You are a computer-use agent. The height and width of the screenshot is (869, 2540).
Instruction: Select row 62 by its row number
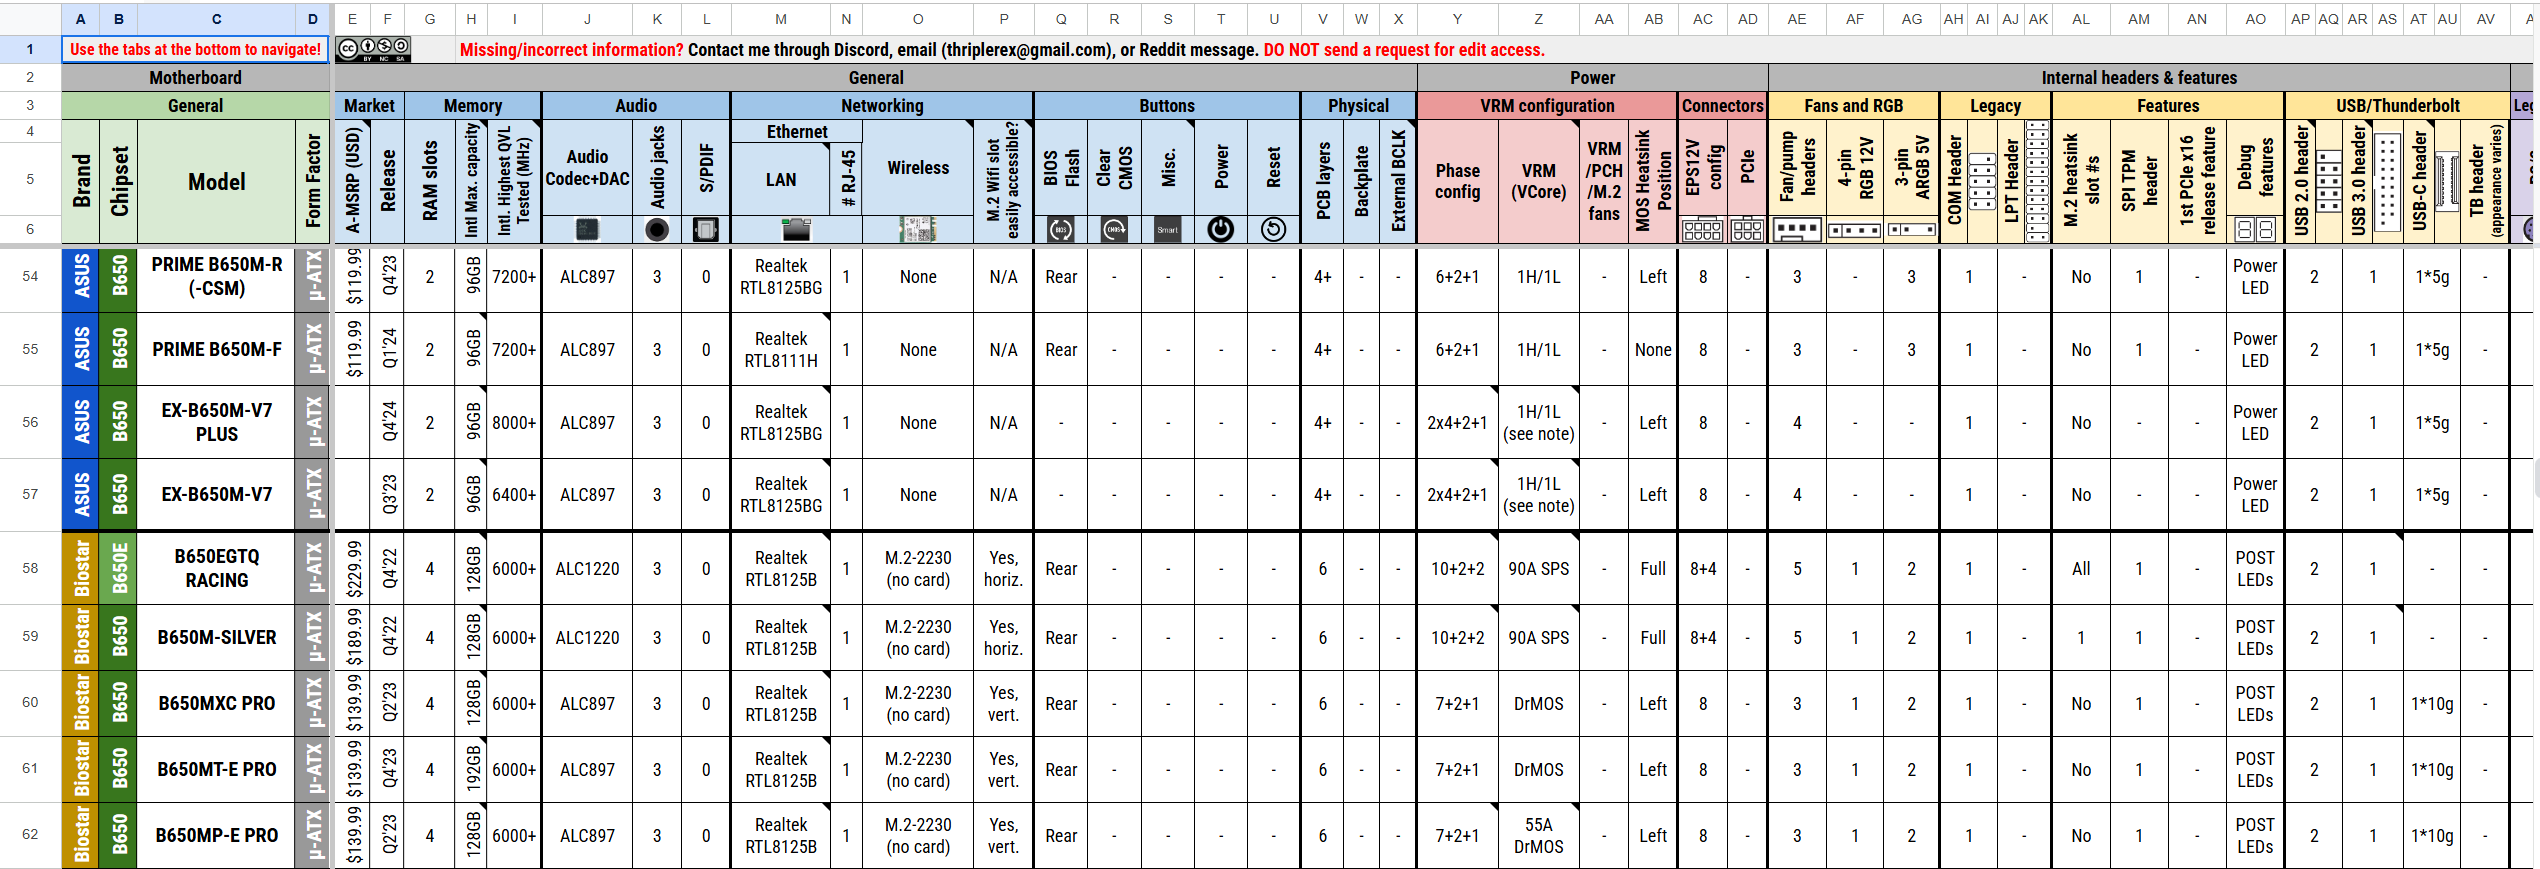click(x=30, y=835)
